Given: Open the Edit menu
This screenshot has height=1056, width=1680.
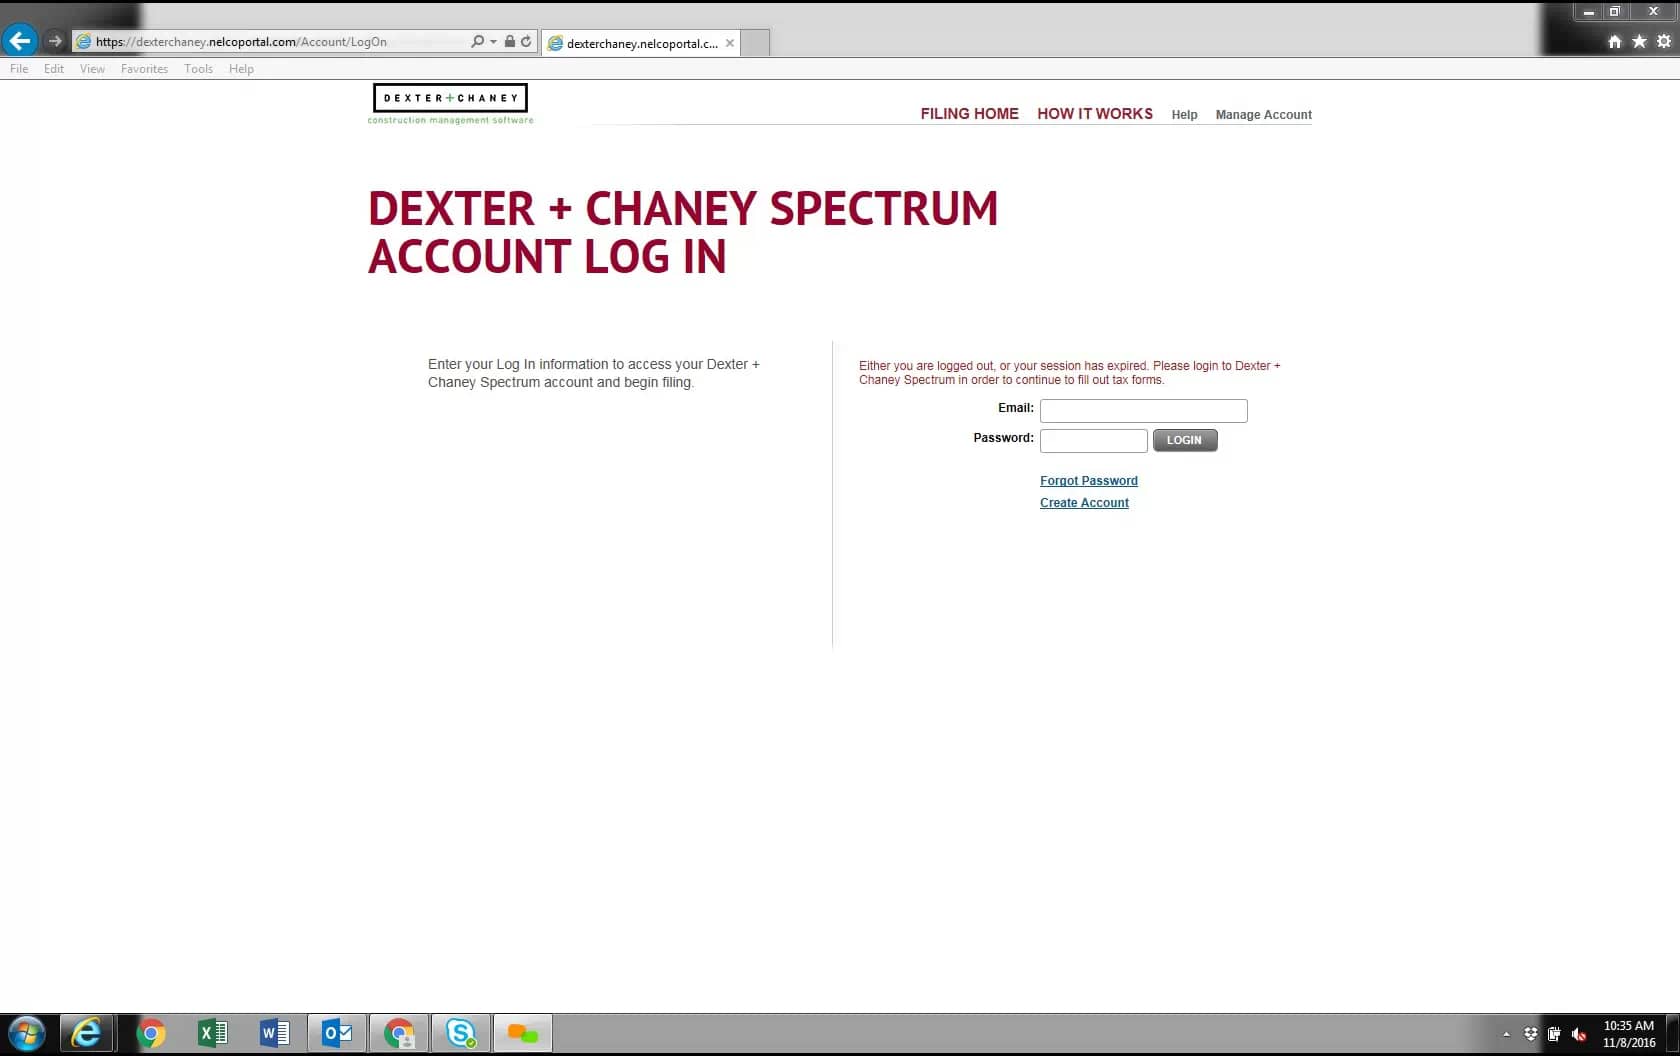Looking at the screenshot, I should tap(54, 69).
